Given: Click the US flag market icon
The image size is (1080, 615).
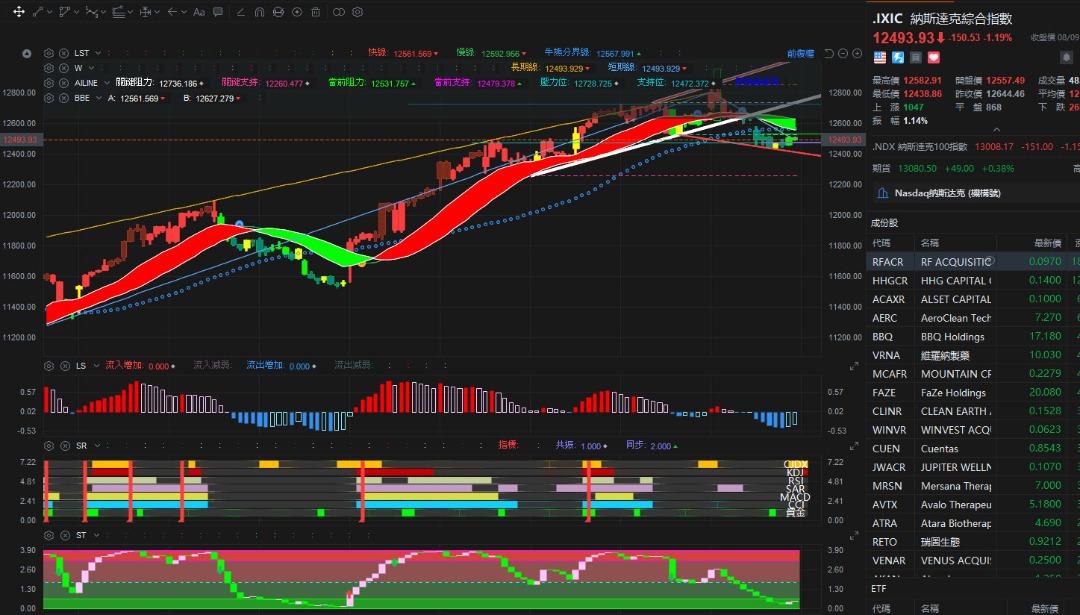Looking at the screenshot, I should (880, 57).
